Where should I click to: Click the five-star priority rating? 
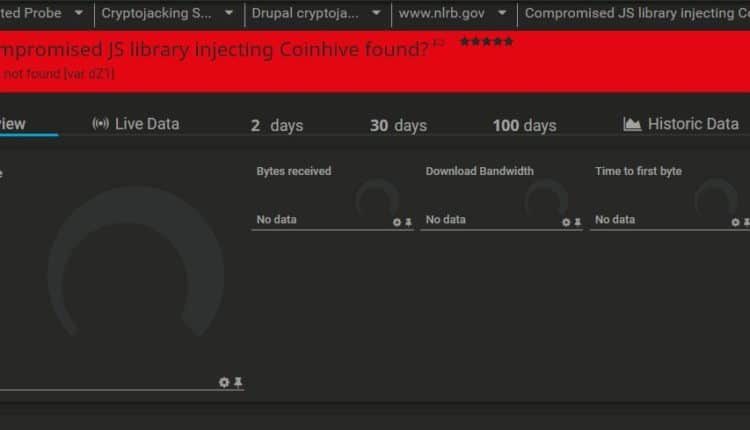(486, 42)
